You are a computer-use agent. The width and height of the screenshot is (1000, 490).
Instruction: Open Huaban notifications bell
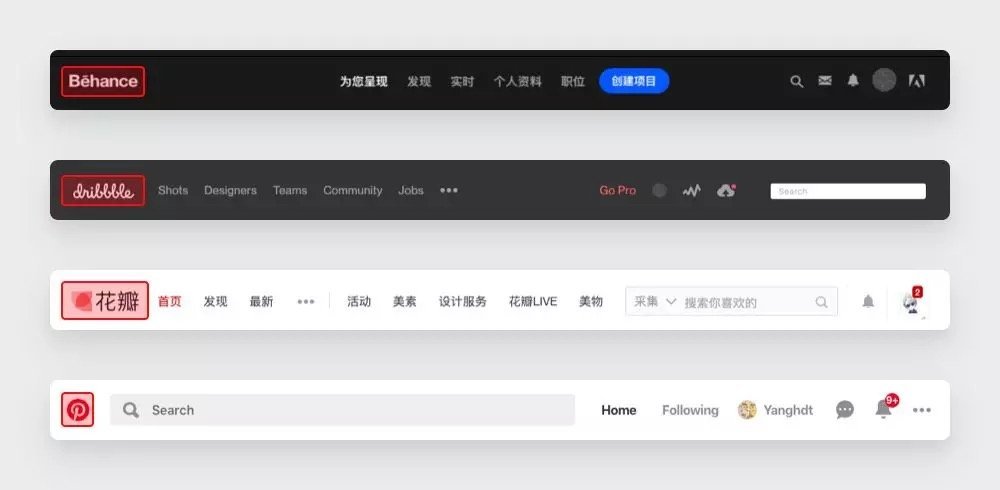(x=868, y=301)
